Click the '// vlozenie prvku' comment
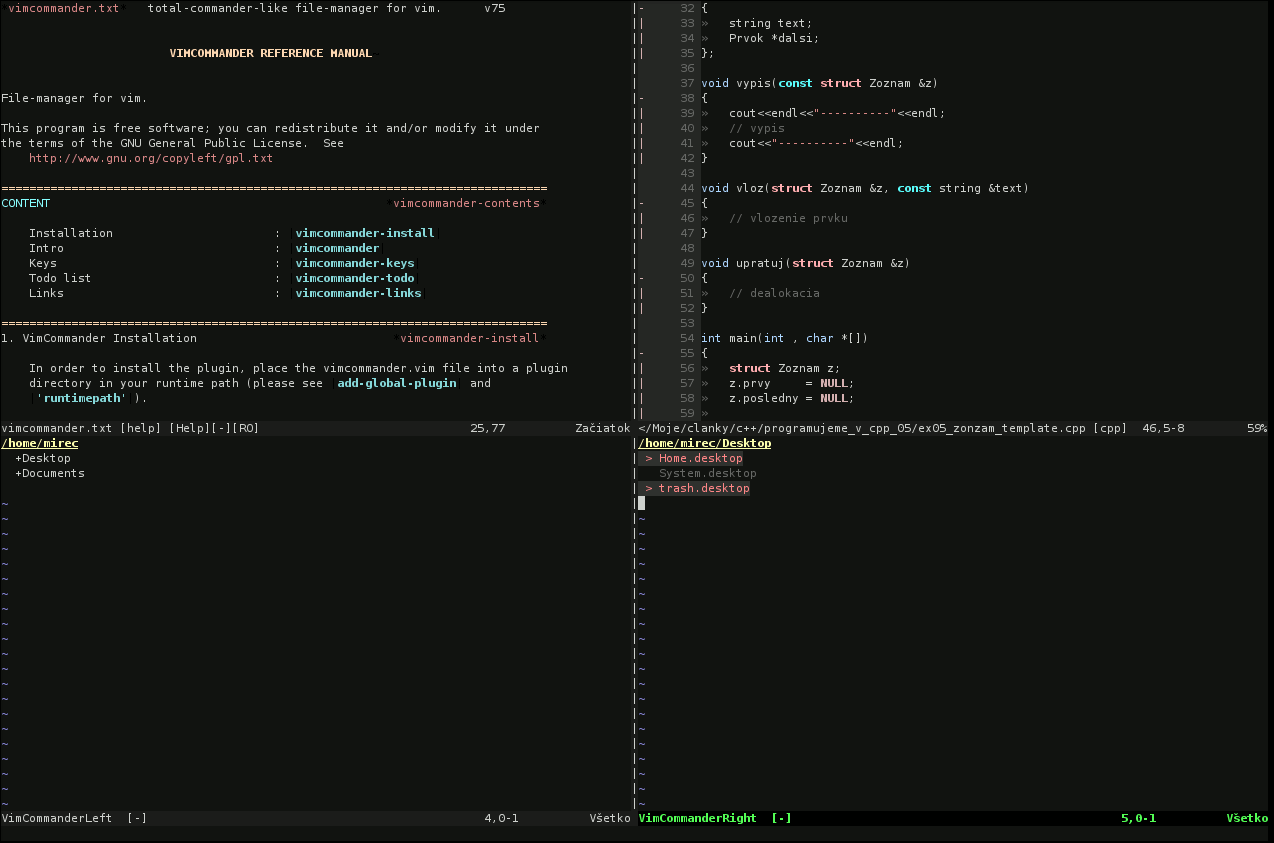 788,218
